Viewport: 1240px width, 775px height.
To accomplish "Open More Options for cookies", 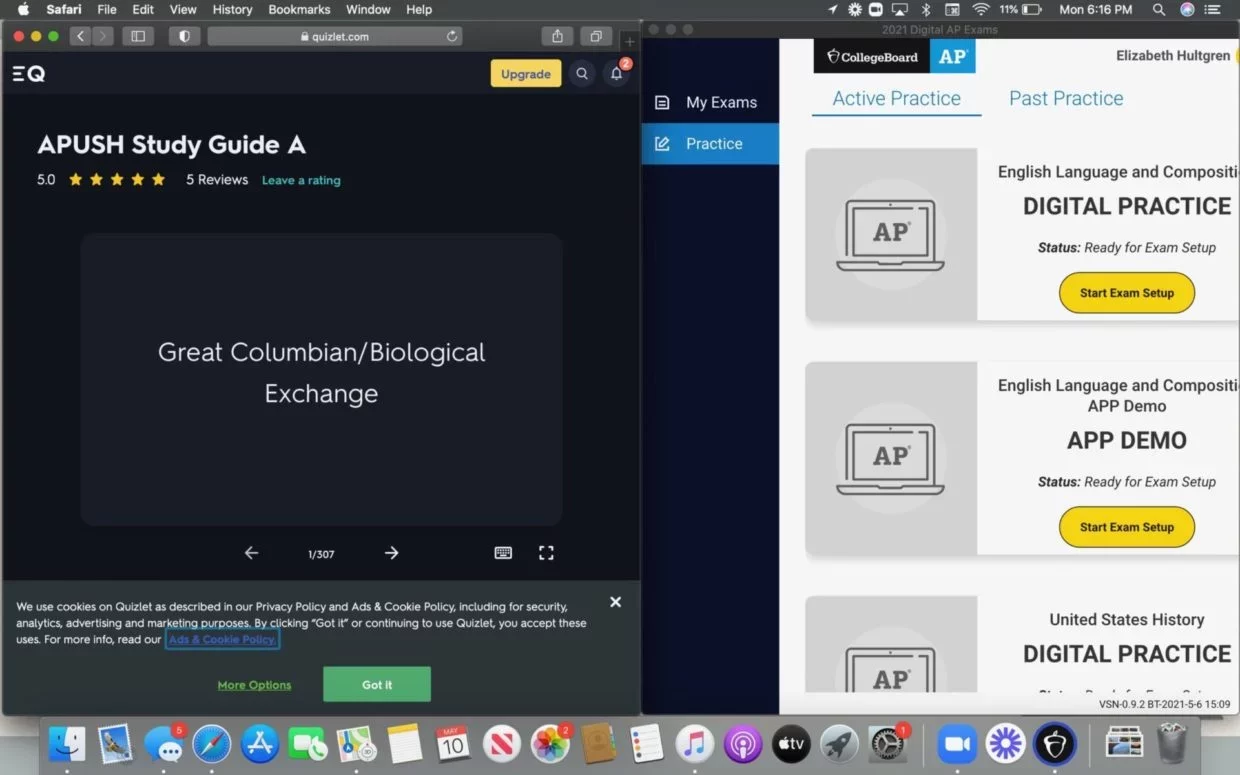I will 255,685.
